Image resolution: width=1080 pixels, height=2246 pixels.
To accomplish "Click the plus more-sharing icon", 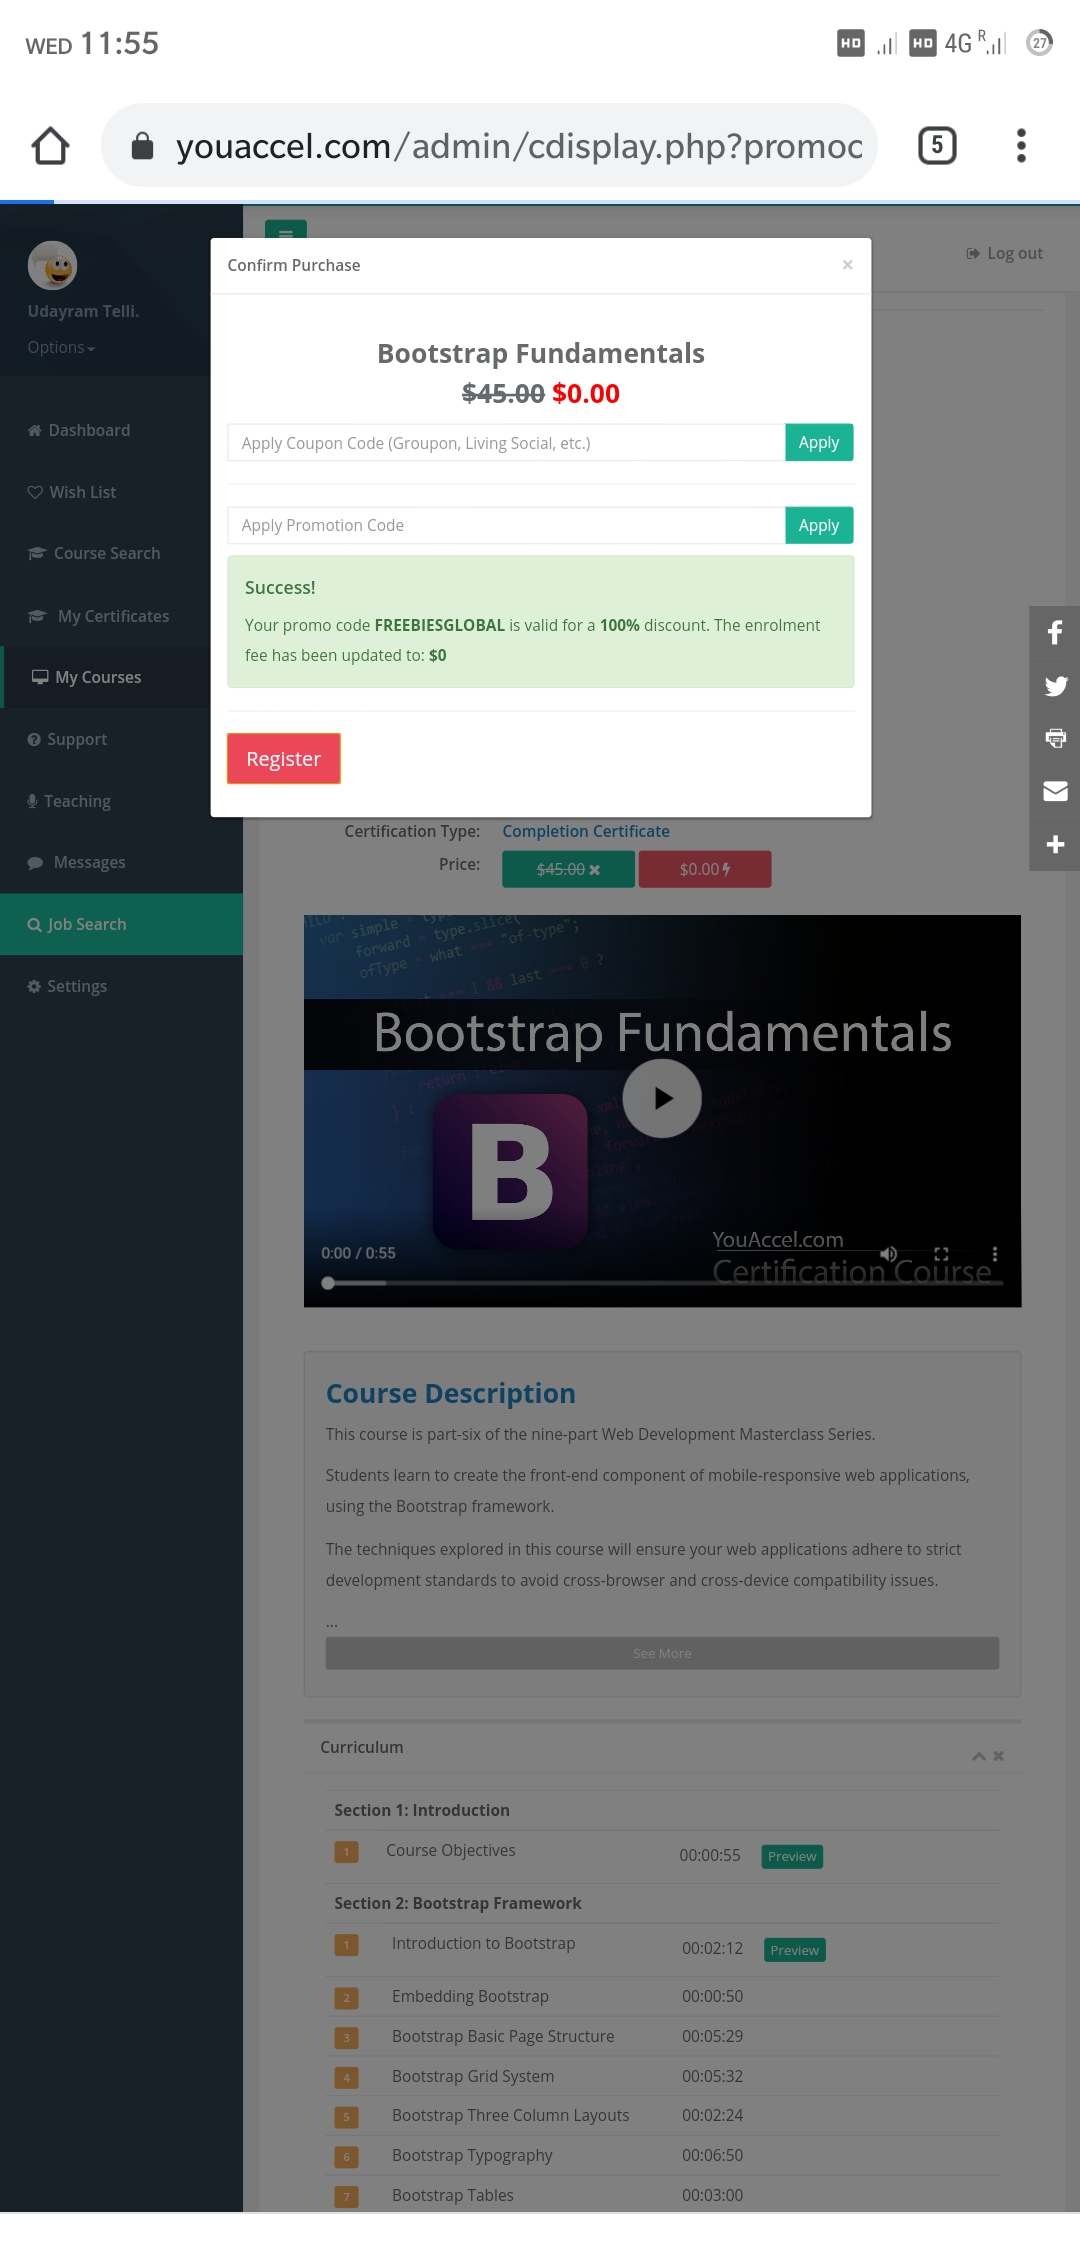I will click(x=1054, y=845).
